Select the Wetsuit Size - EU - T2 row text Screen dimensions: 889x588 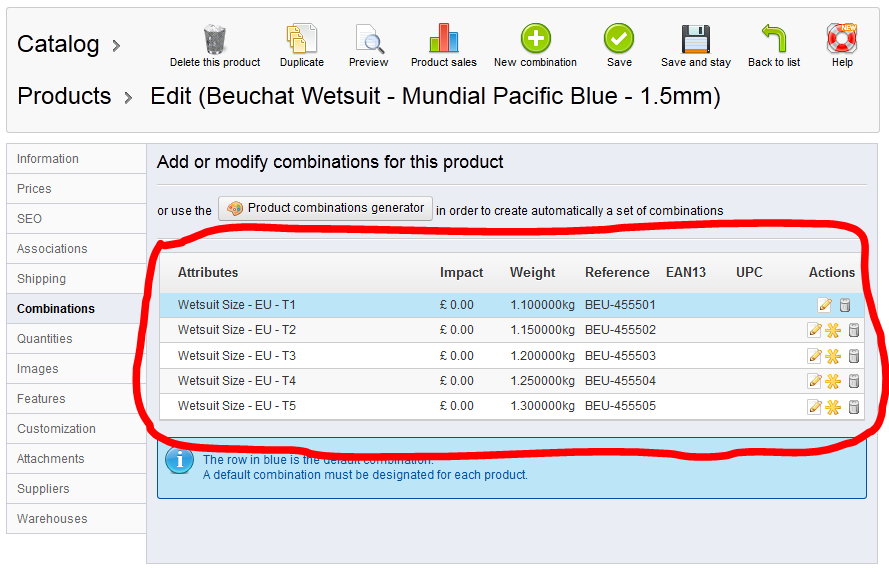pyautogui.click(x=237, y=330)
